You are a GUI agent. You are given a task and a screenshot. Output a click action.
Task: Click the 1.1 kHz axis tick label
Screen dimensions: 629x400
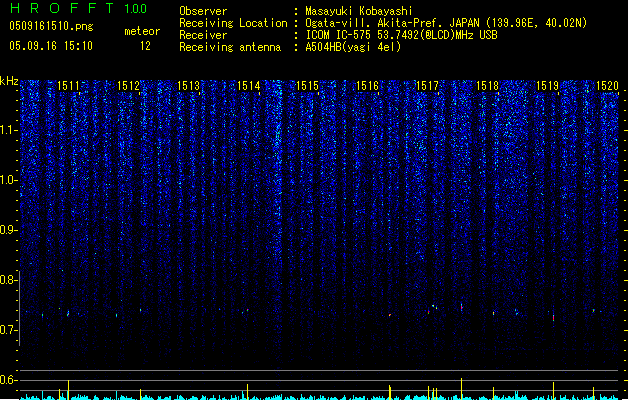click(8, 130)
